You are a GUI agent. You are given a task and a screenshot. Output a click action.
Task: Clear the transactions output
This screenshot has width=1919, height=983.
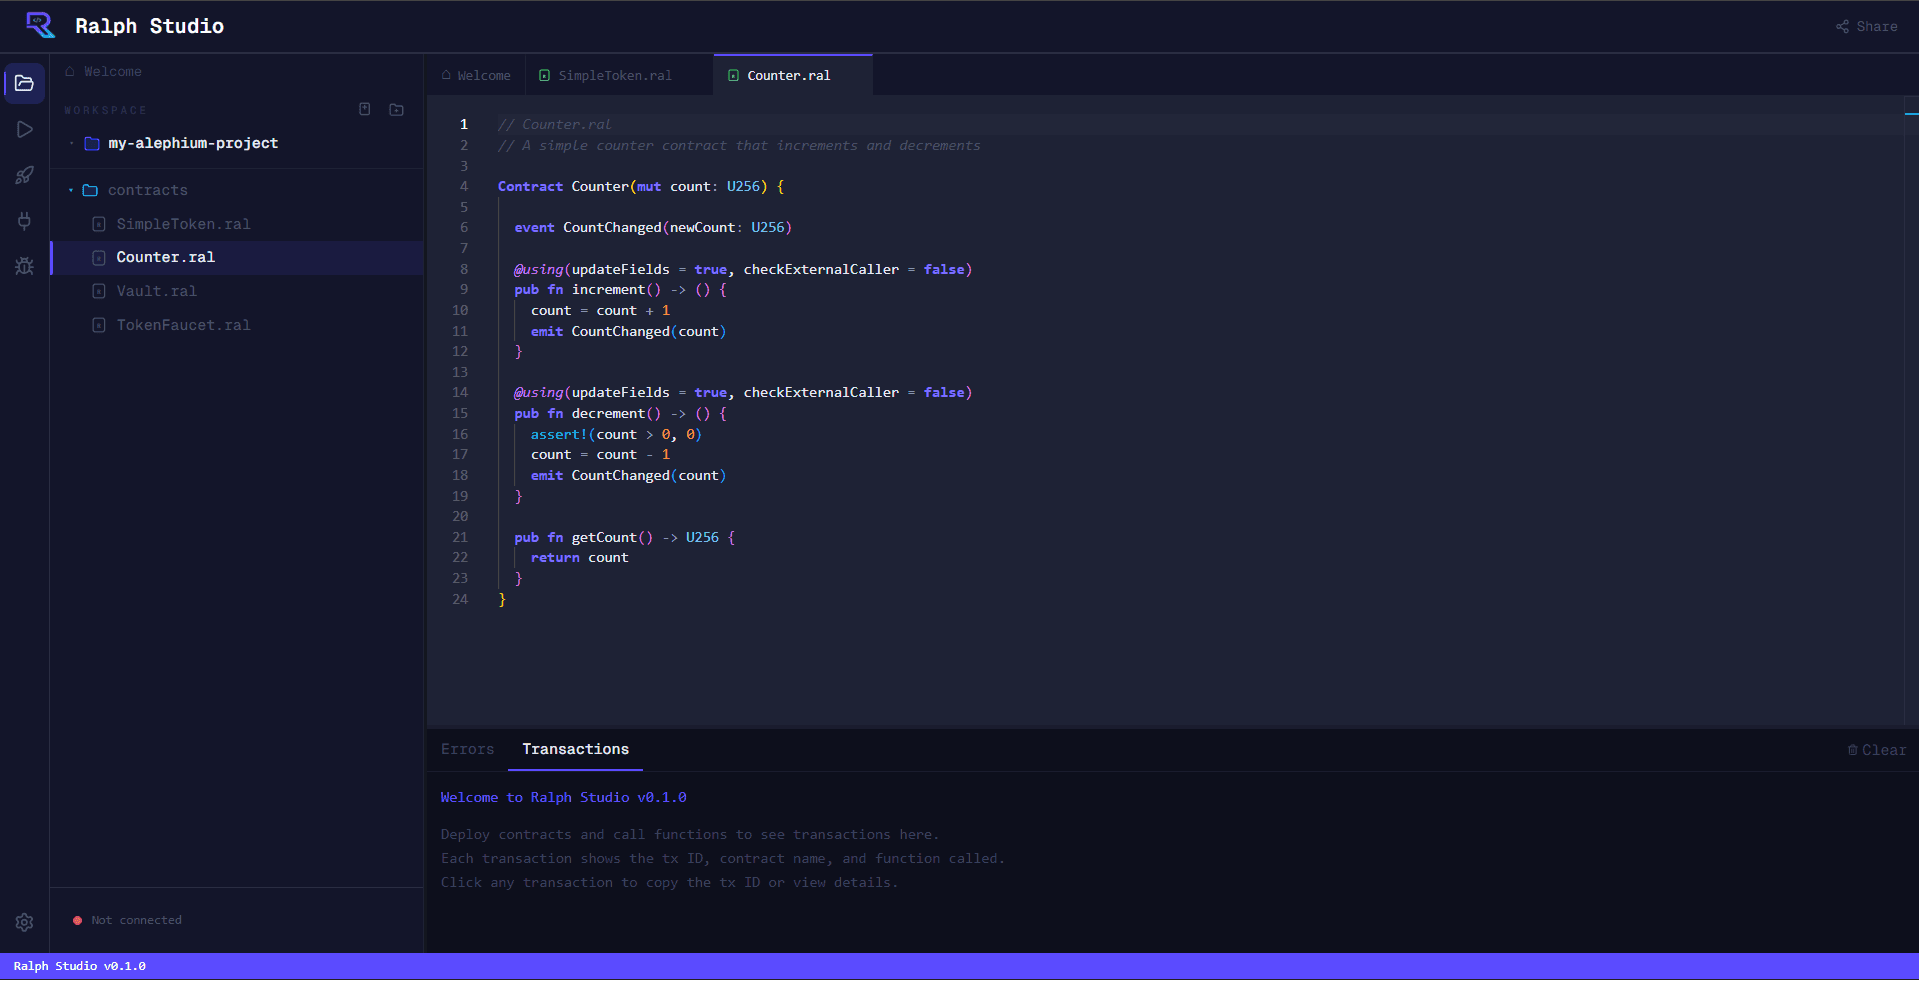point(1876,750)
